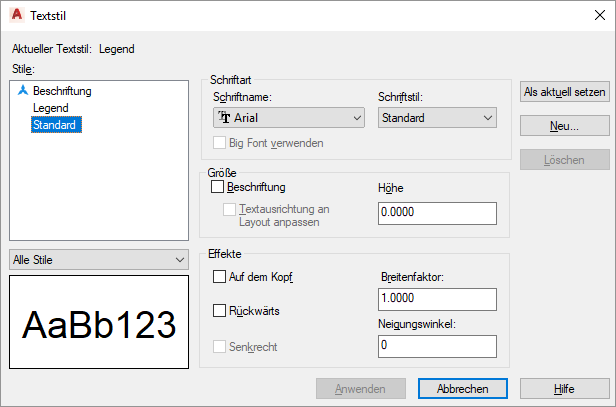Close the Textstil dialog

pos(600,15)
